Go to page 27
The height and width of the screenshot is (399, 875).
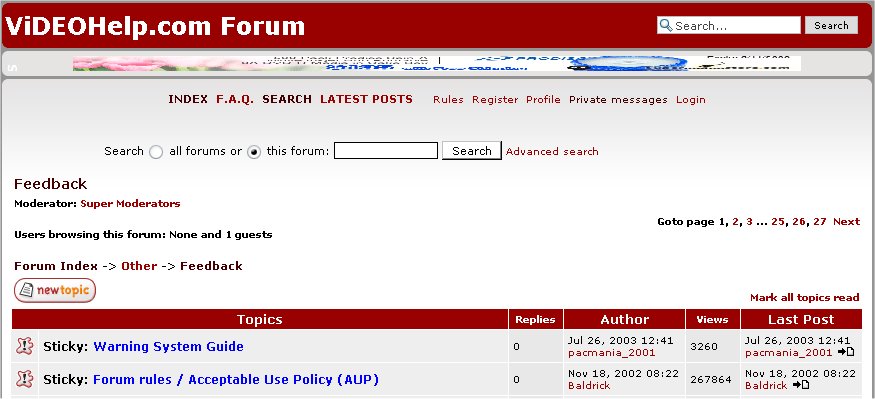pos(819,222)
